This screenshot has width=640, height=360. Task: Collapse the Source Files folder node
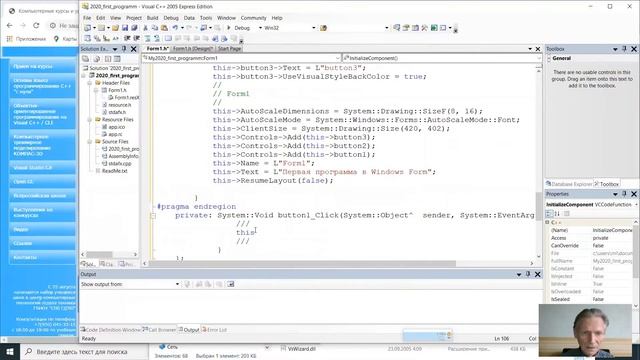click(89, 142)
